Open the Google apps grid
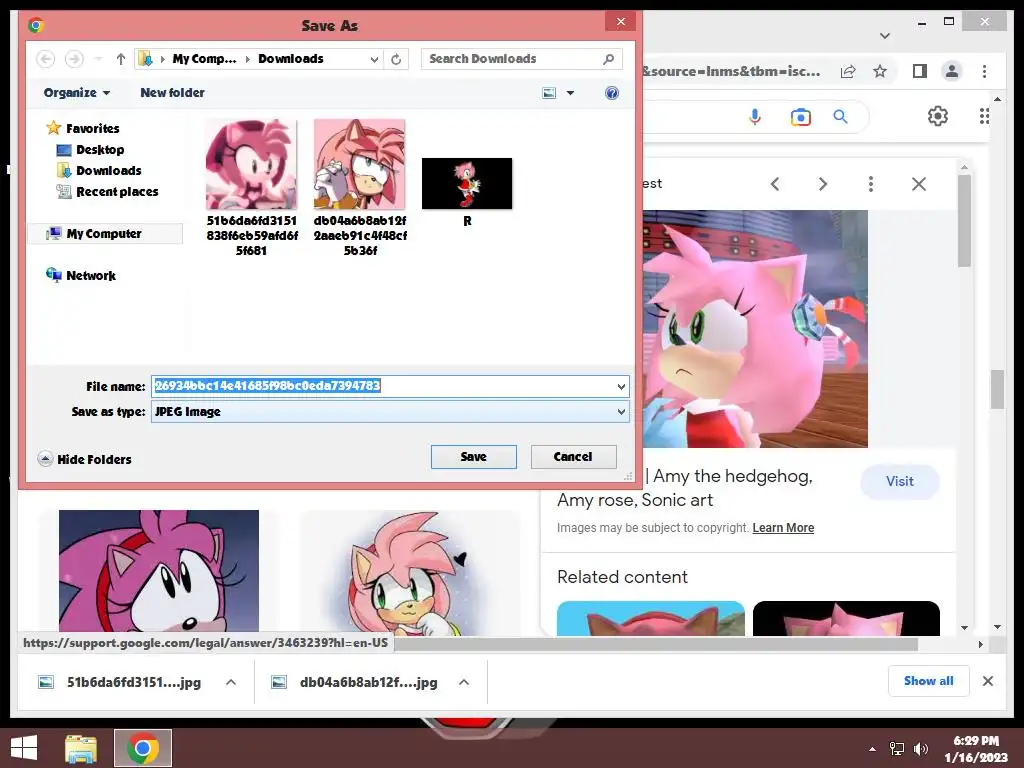Screen dimensions: 1024x768 point(984,116)
